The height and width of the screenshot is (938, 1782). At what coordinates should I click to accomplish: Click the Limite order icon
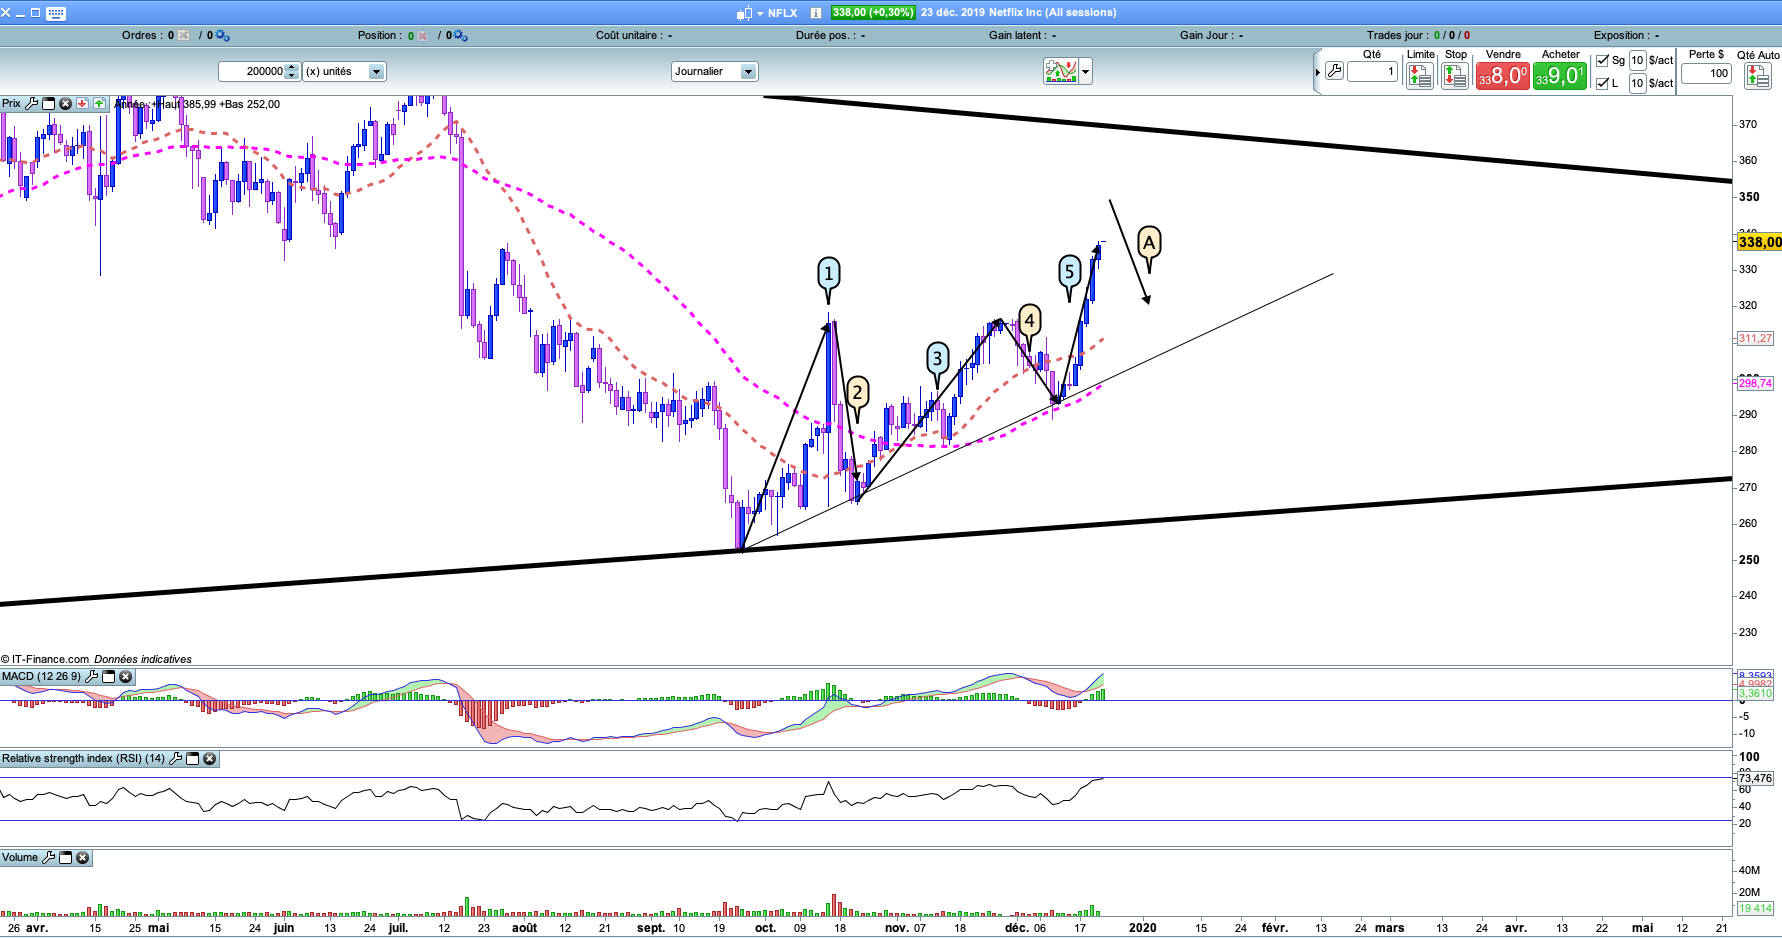click(x=1419, y=76)
